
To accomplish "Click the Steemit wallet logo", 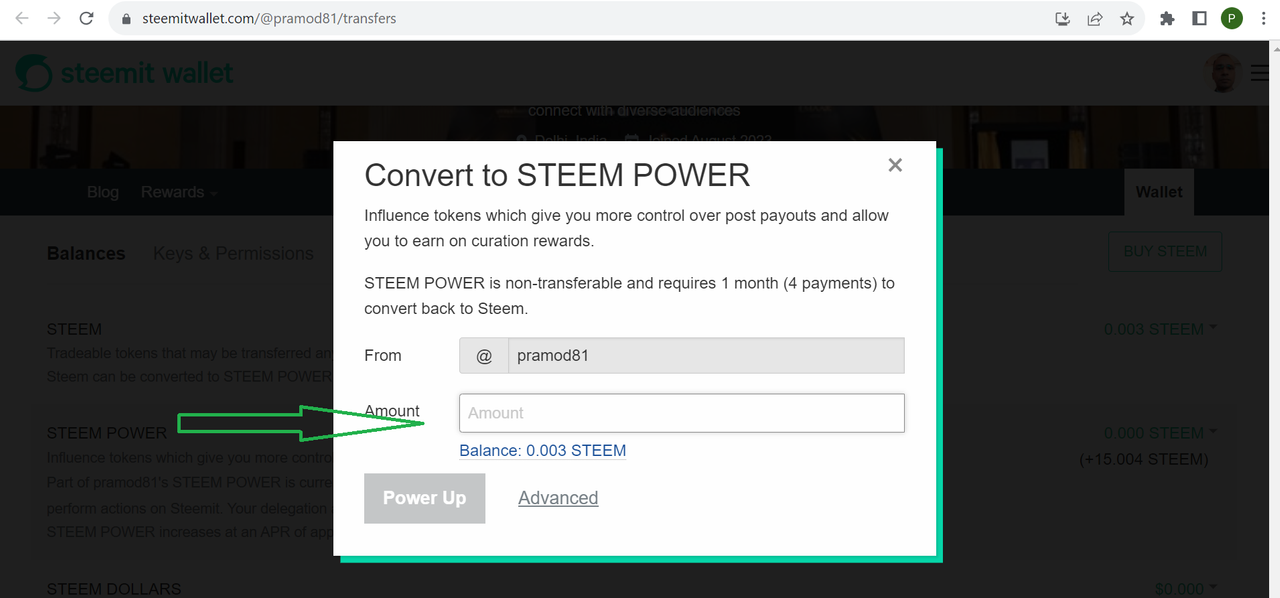I will tap(124, 73).
